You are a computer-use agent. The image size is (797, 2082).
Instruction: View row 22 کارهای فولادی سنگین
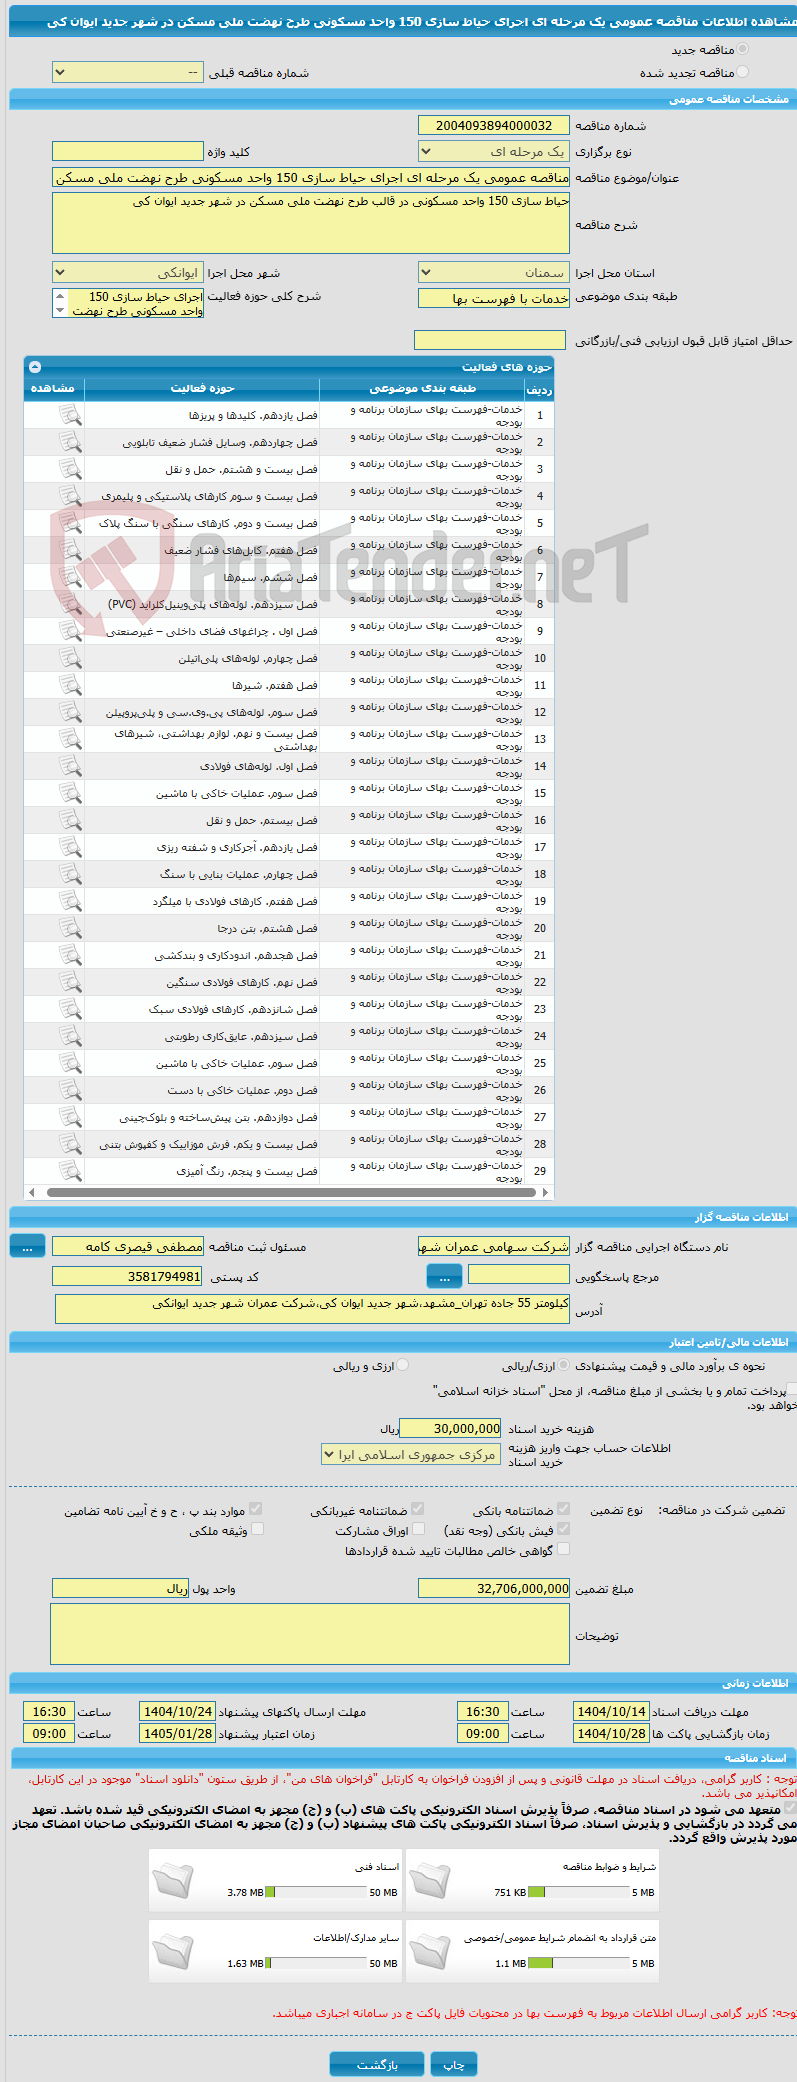[x=70, y=982]
